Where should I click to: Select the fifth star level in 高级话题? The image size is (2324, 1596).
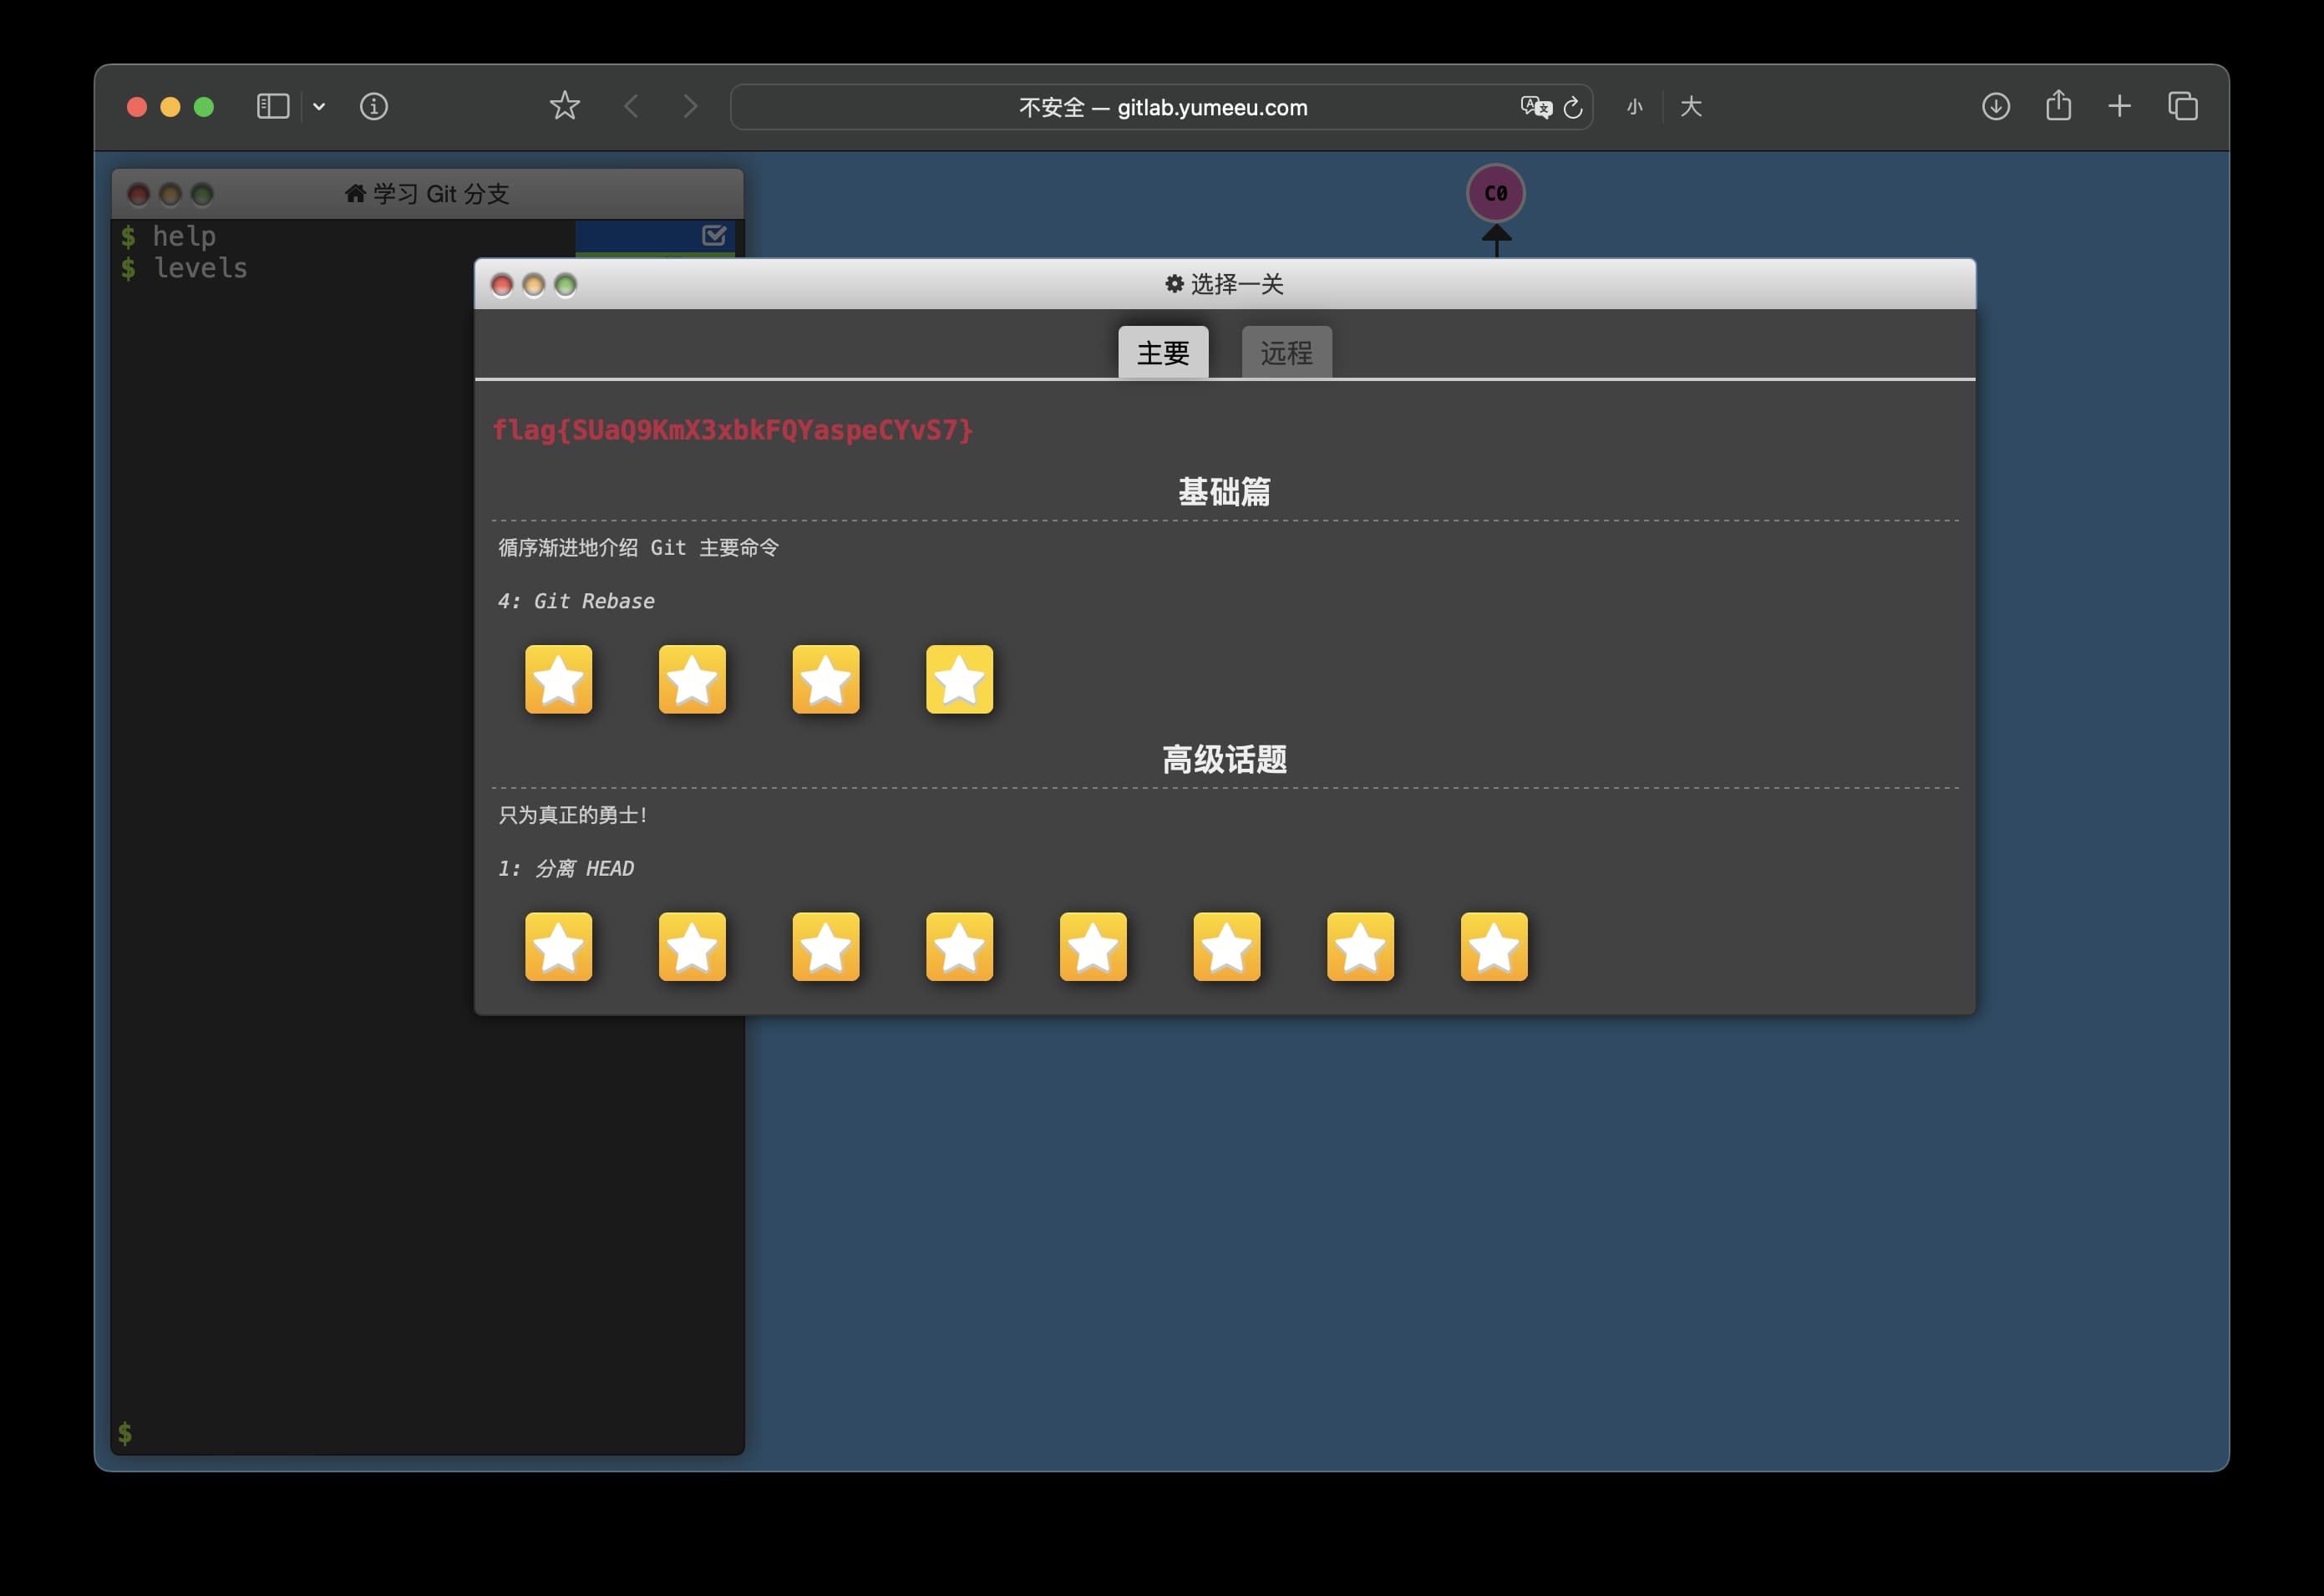tap(1092, 946)
